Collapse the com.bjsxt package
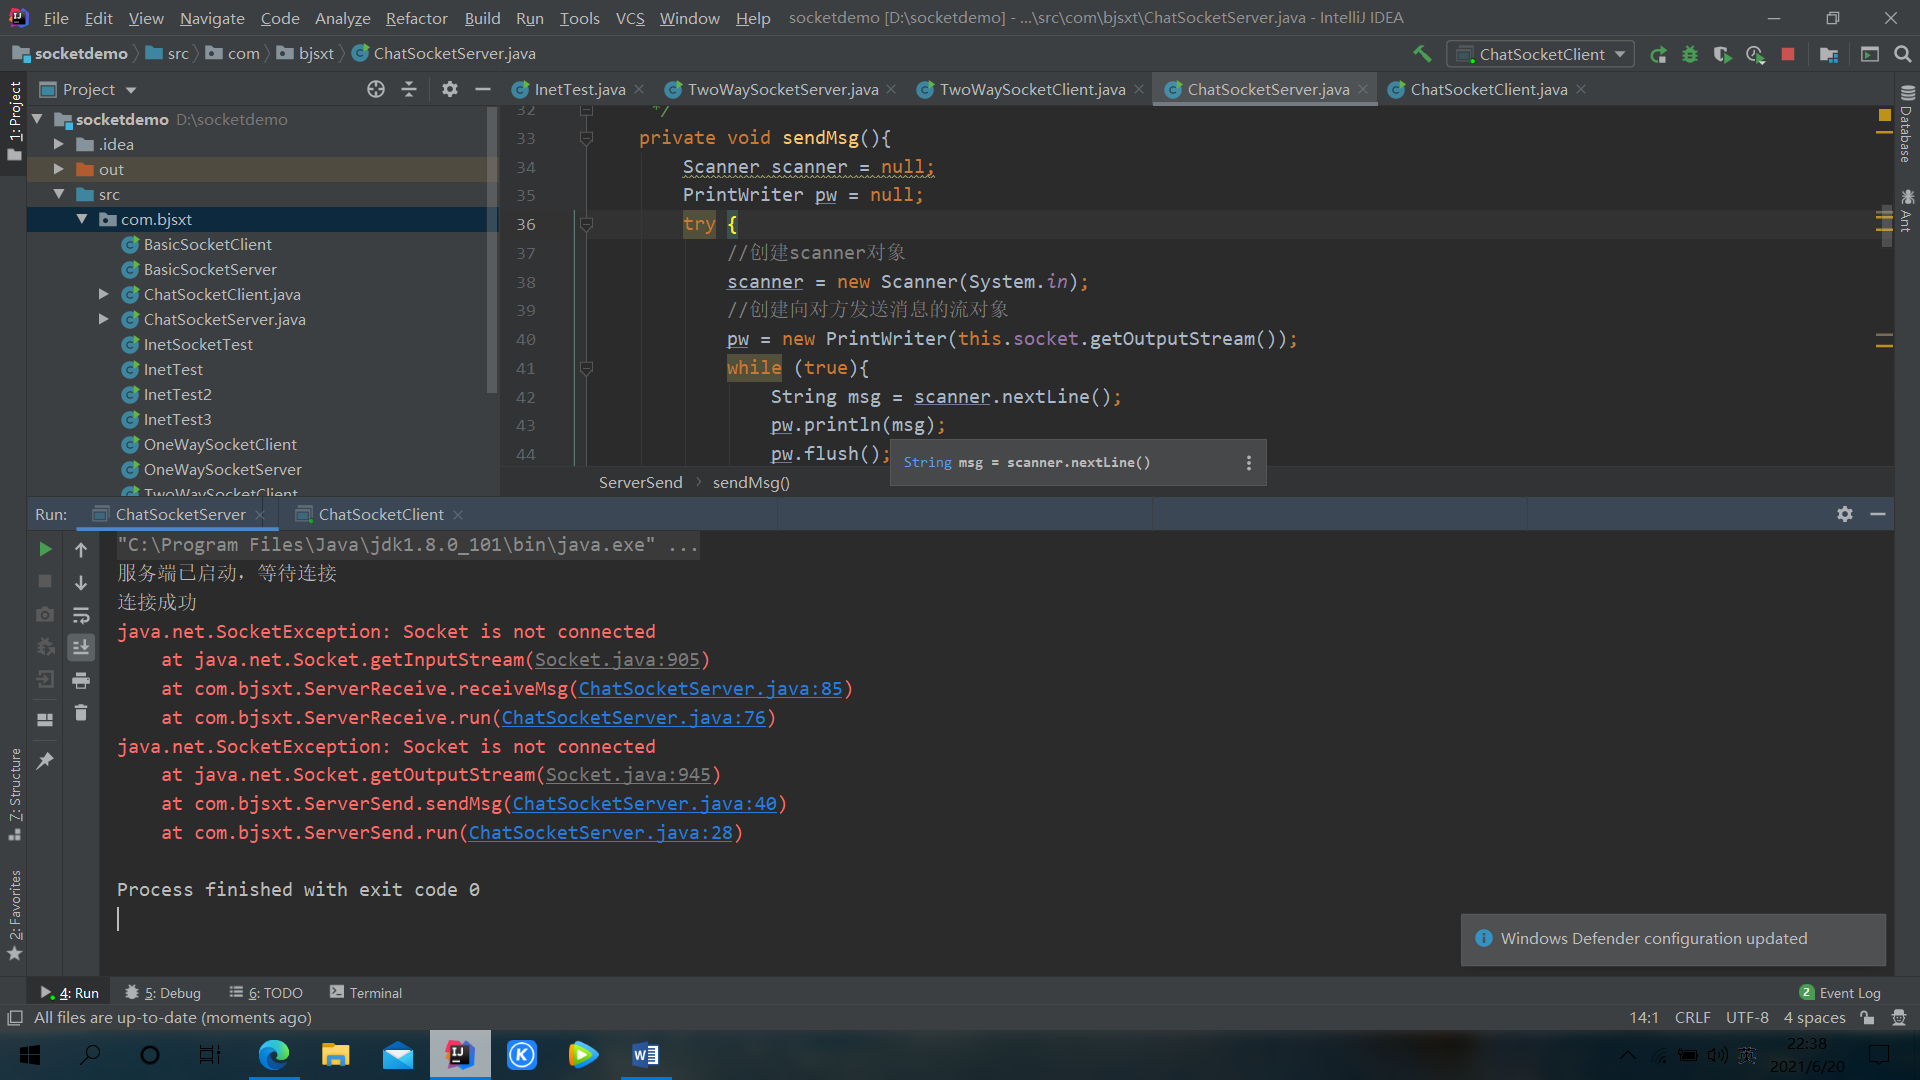Image resolution: width=1920 pixels, height=1080 pixels. 82,219
